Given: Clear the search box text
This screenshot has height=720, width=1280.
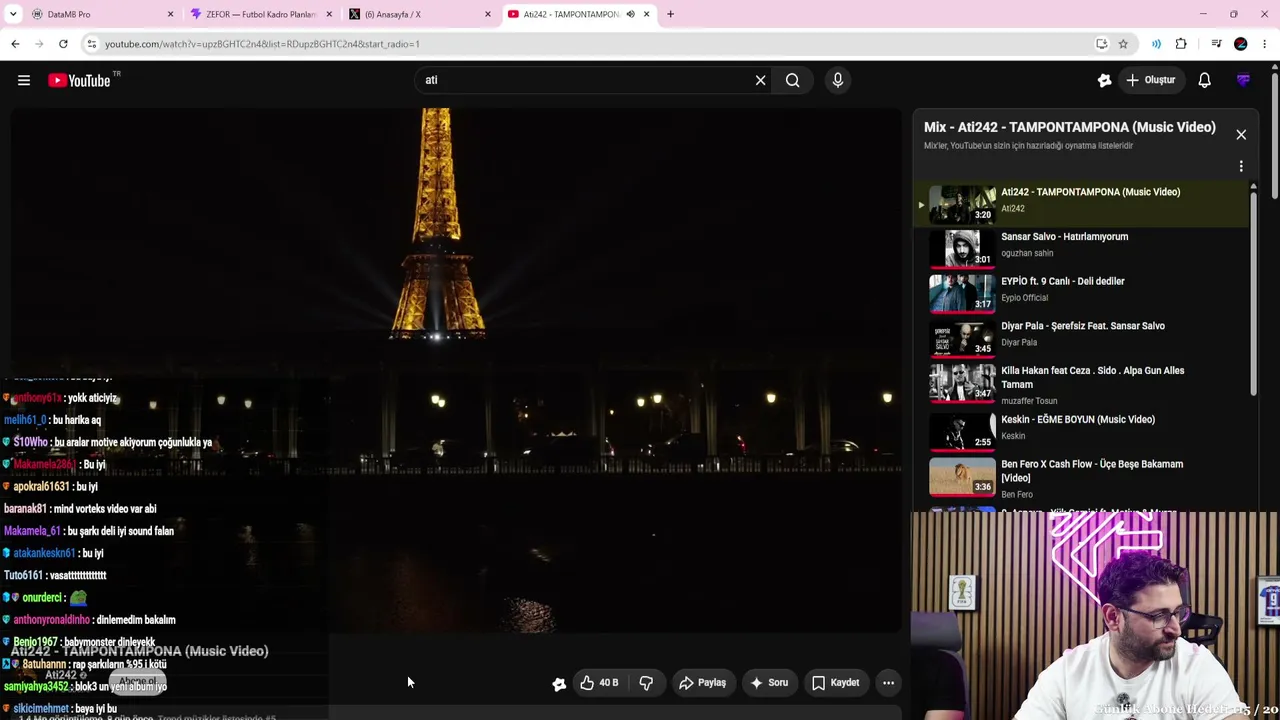Looking at the screenshot, I should (760, 80).
